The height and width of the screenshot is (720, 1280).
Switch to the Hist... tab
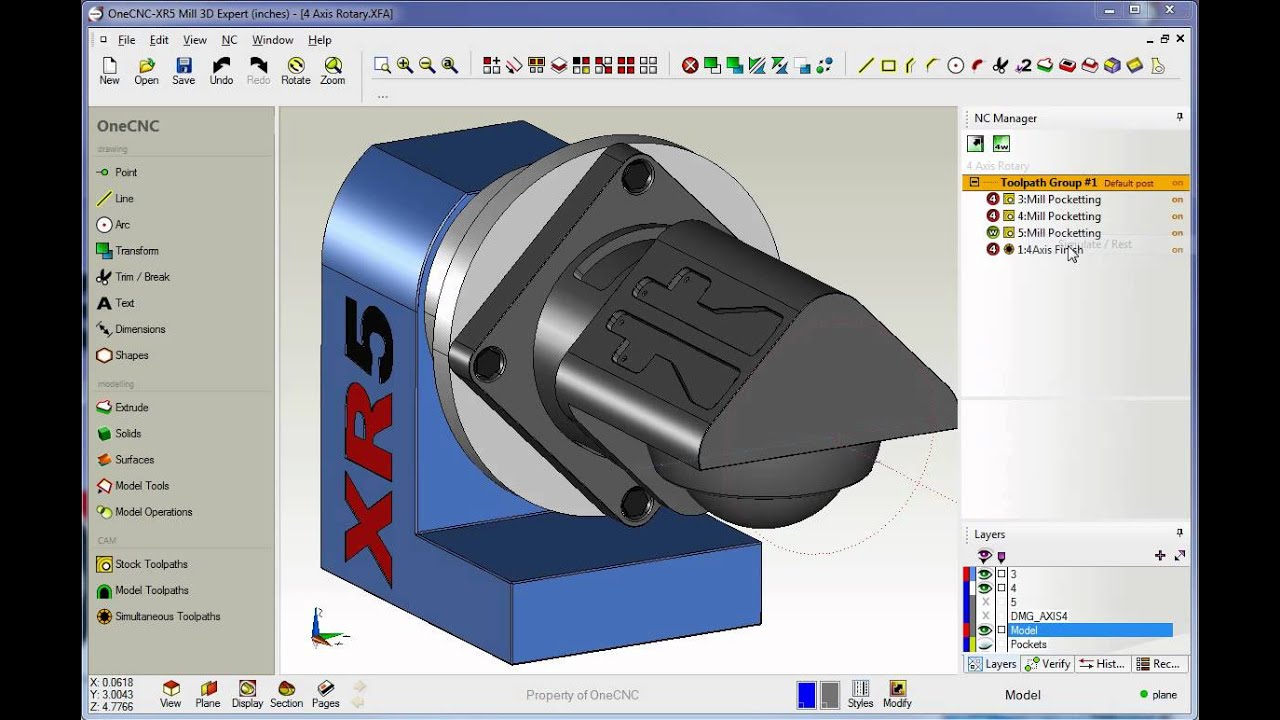(1102, 664)
